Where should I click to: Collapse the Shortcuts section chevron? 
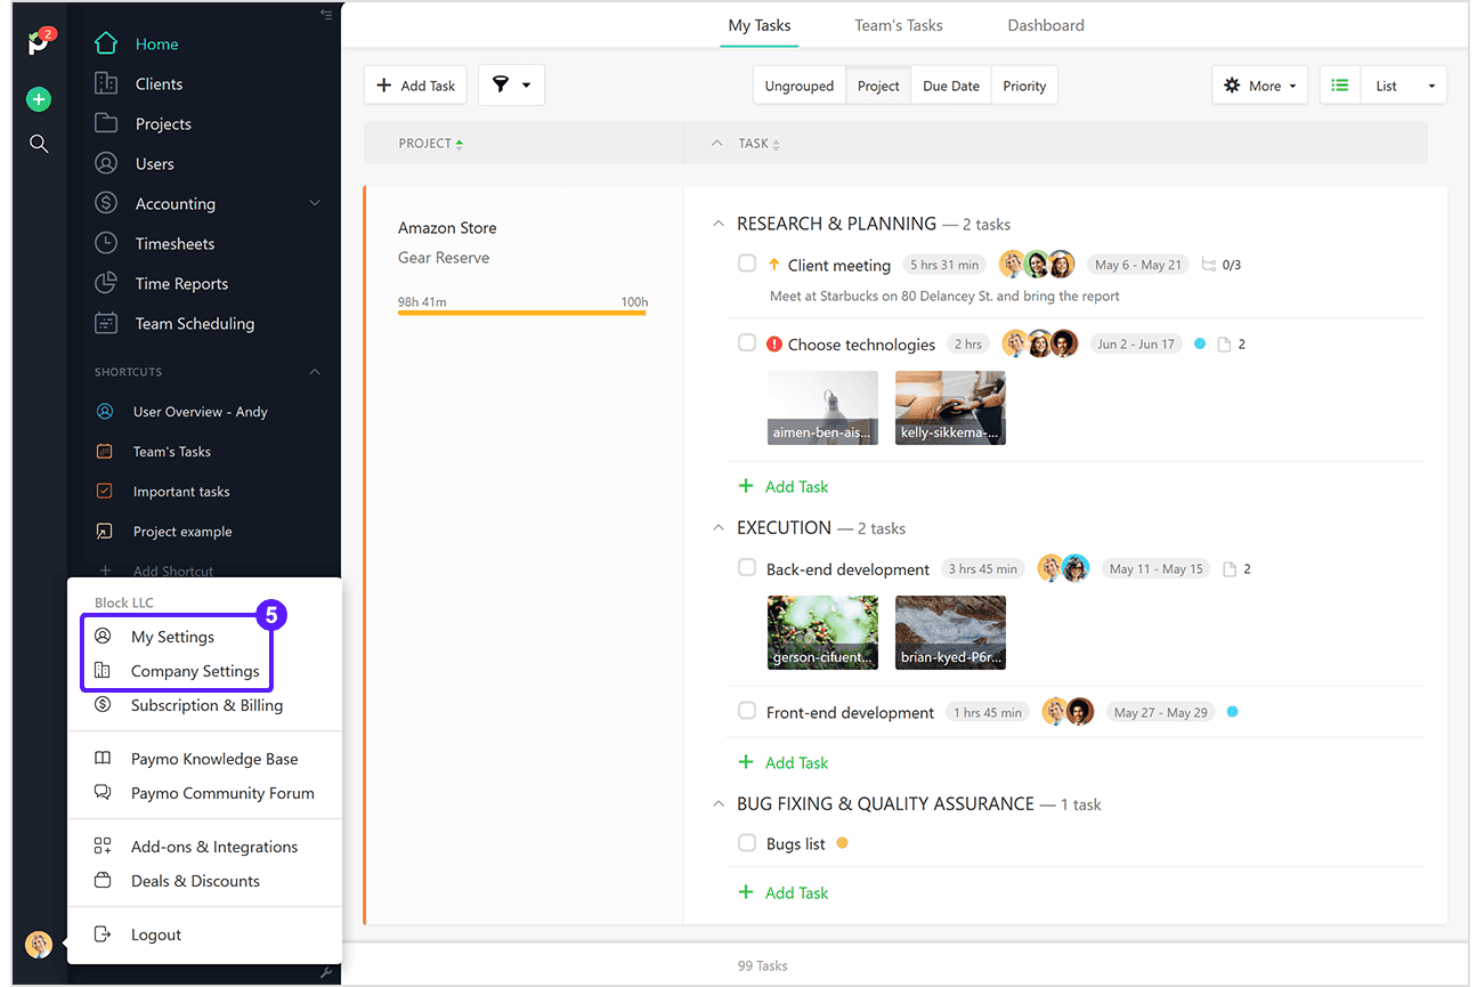315,371
